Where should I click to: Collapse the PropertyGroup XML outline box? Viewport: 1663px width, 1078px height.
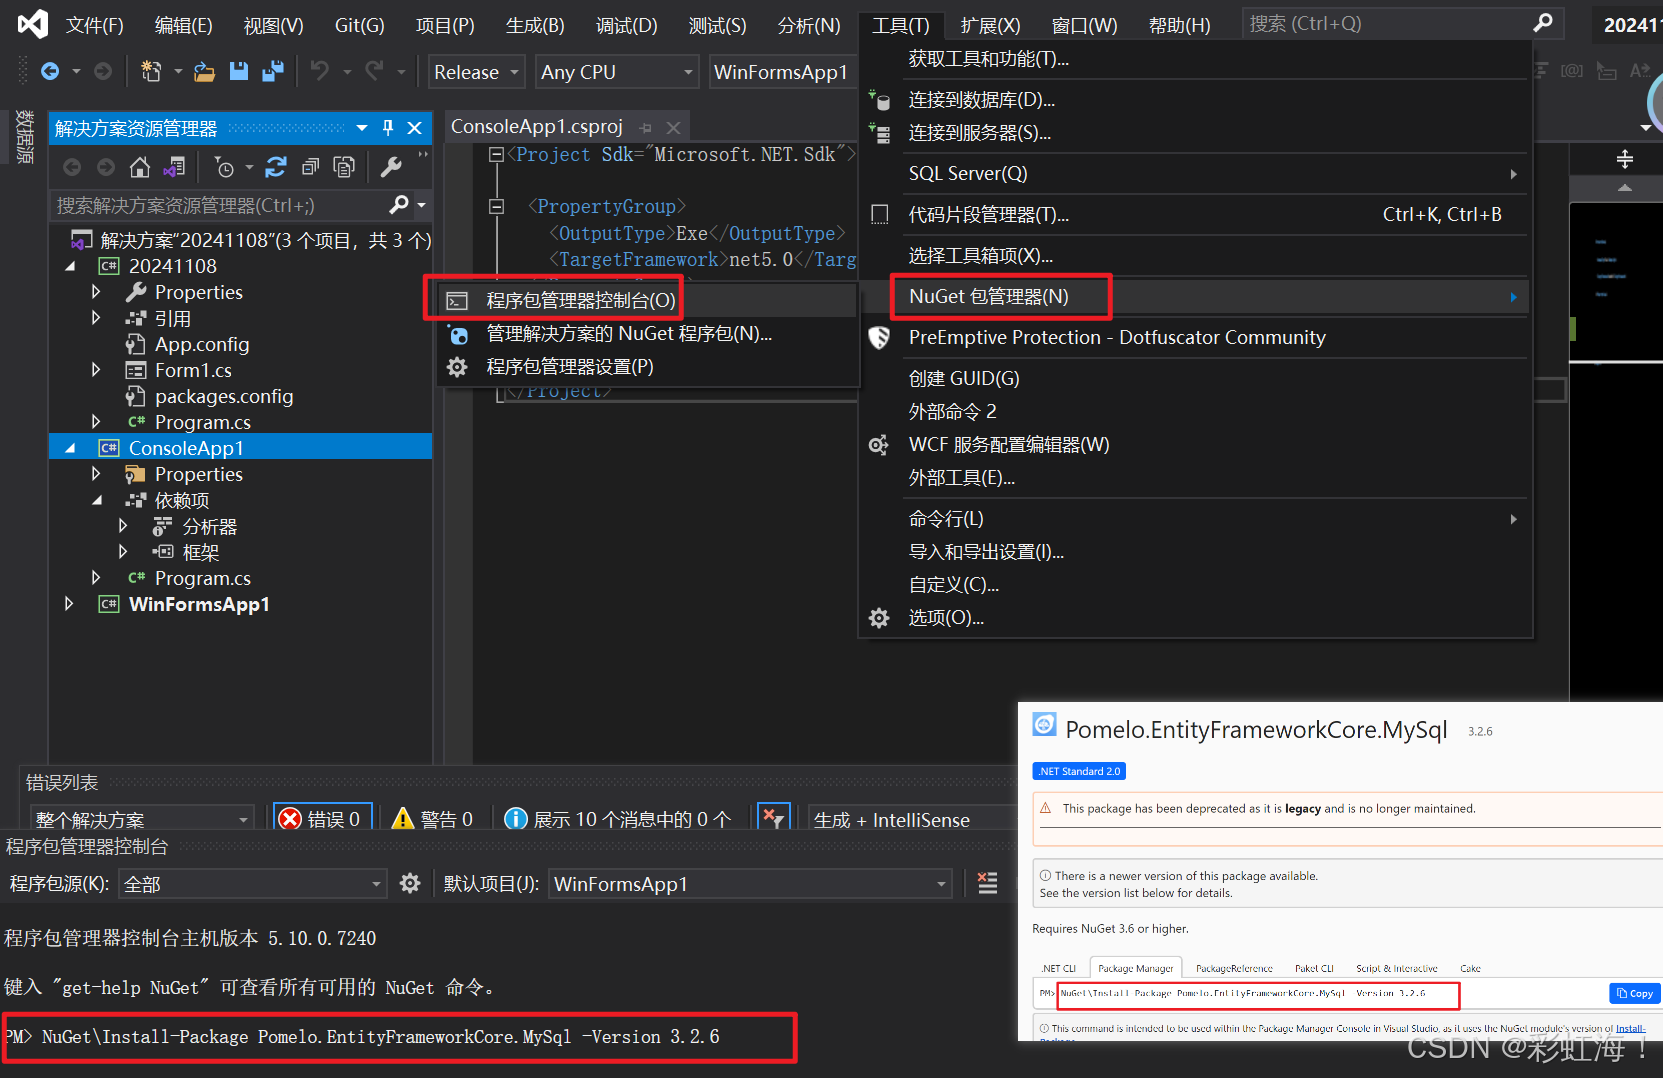point(496,206)
